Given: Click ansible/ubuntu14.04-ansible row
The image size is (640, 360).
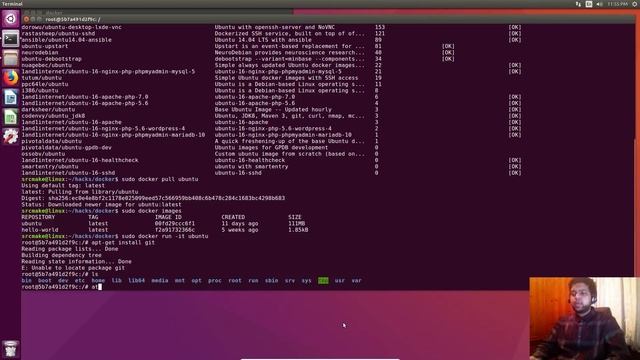Looking at the screenshot, I should [271, 40].
